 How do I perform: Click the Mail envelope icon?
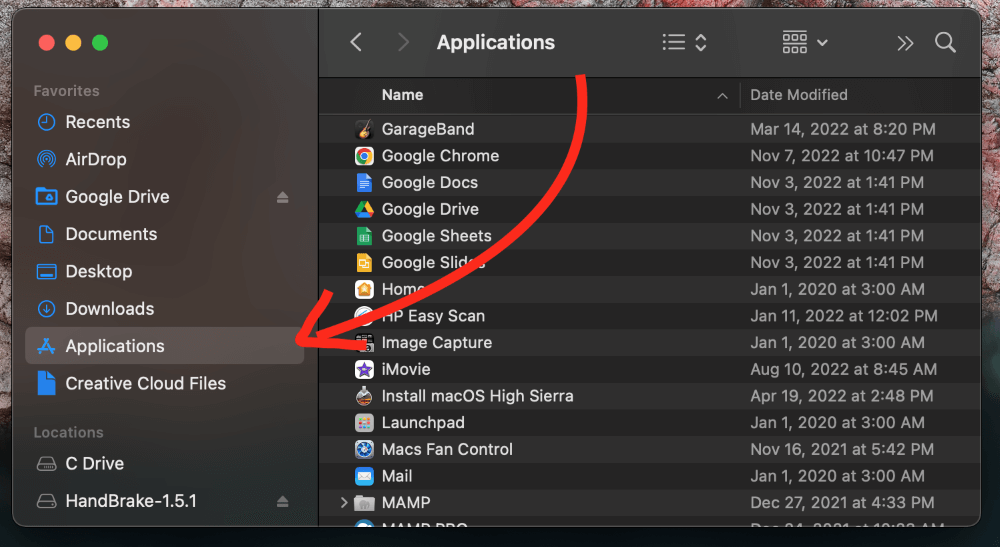click(x=364, y=476)
